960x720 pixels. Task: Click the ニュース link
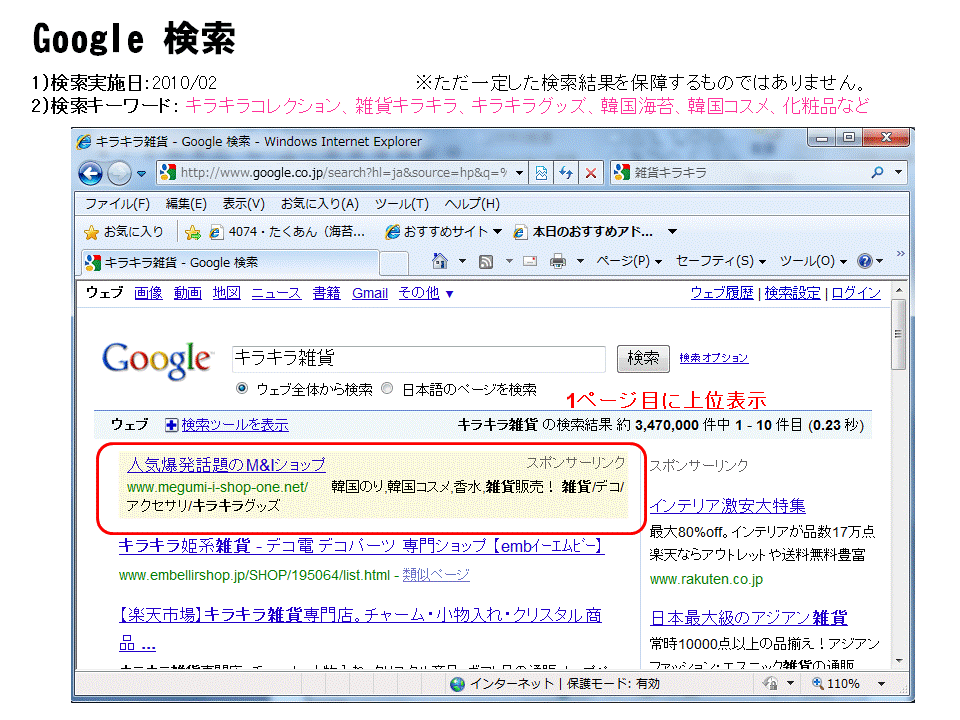[276, 293]
